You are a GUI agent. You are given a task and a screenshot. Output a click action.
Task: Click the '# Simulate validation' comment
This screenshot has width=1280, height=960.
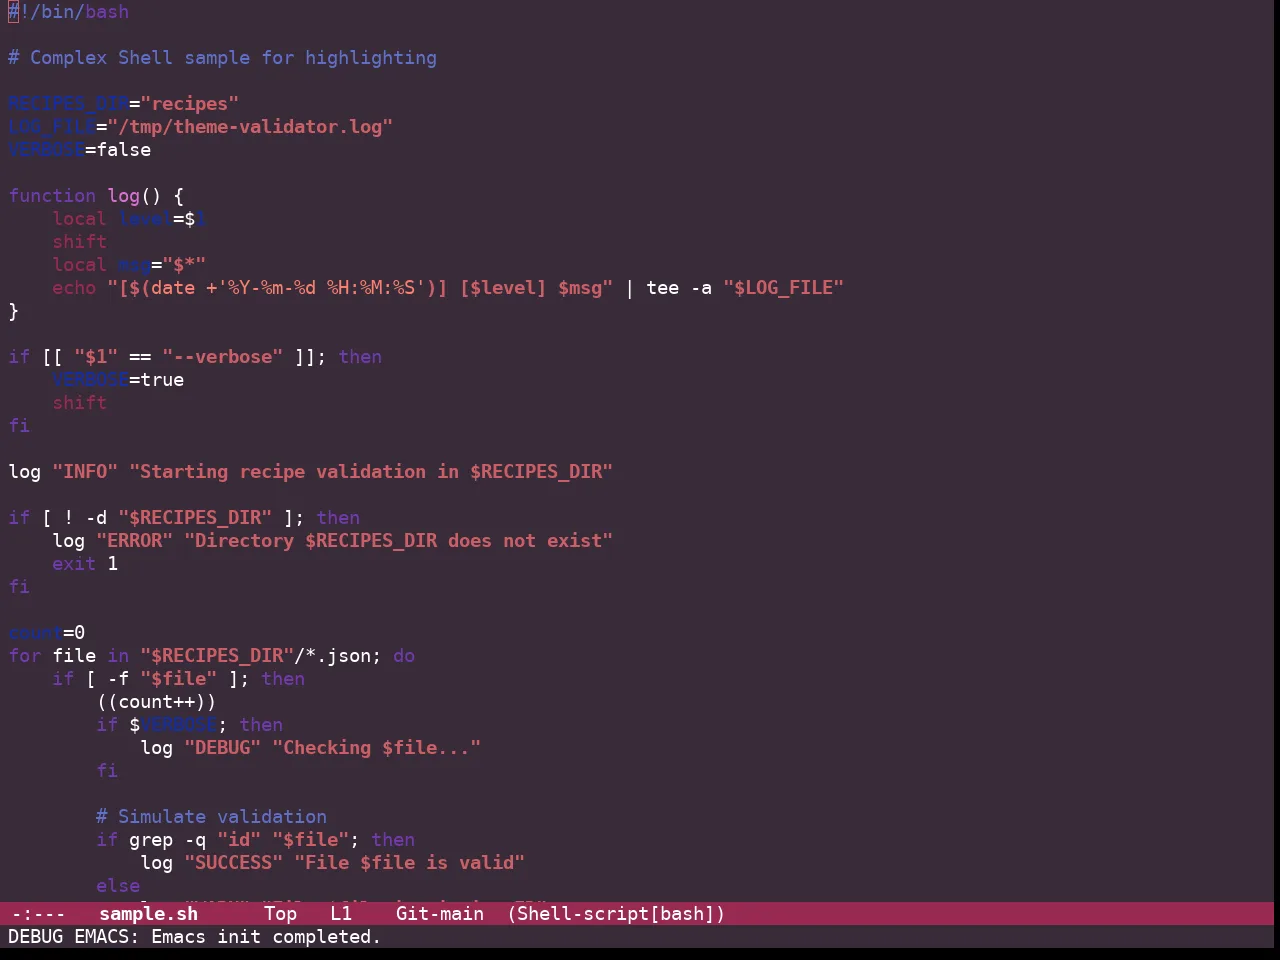(212, 817)
